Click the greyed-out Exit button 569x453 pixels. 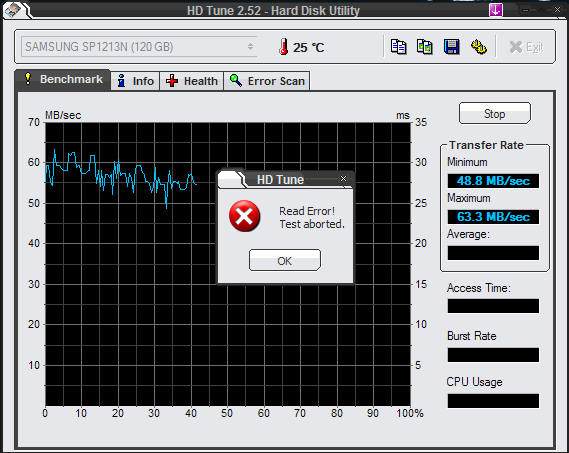coord(526,47)
